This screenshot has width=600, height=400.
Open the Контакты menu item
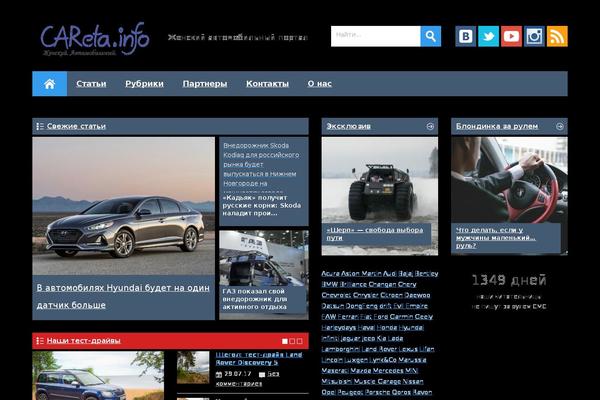coord(267,83)
